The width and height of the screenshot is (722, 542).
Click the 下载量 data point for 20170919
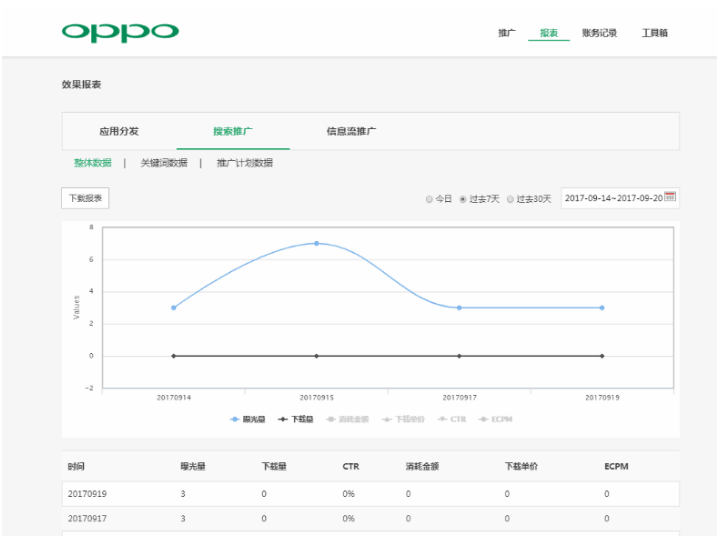(x=602, y=356)
